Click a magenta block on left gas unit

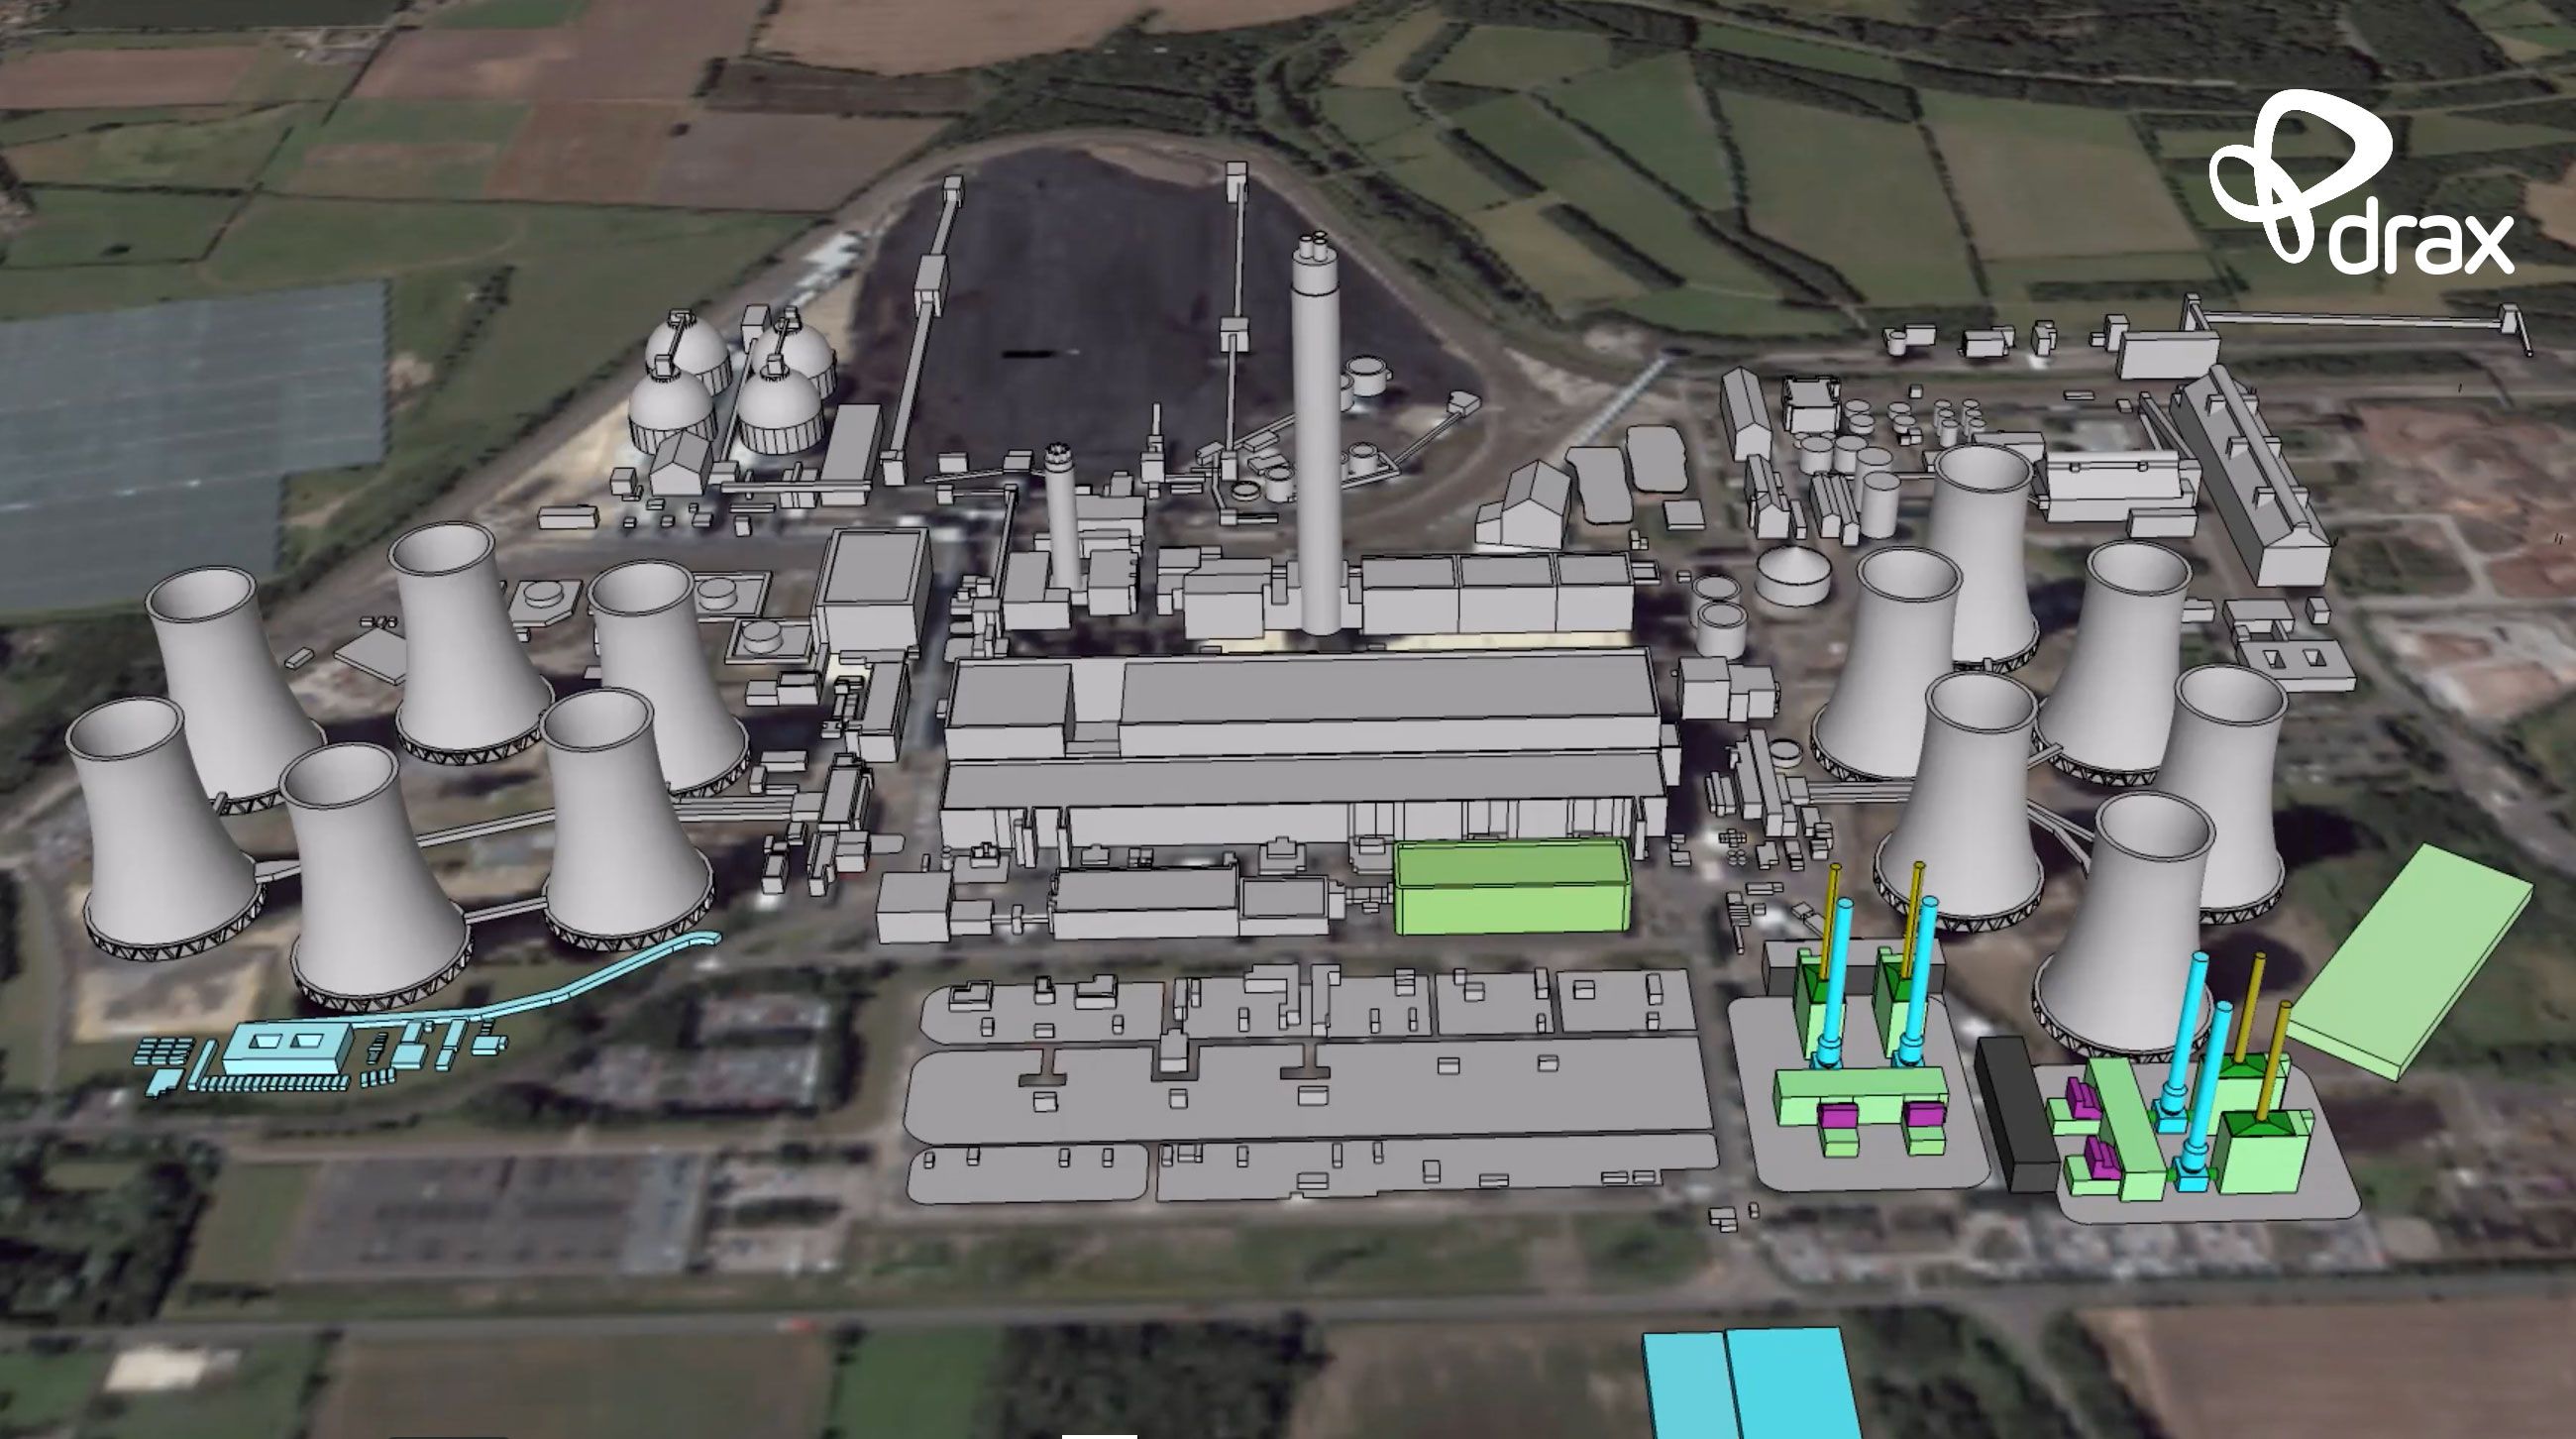[x=1838, y=1114]
